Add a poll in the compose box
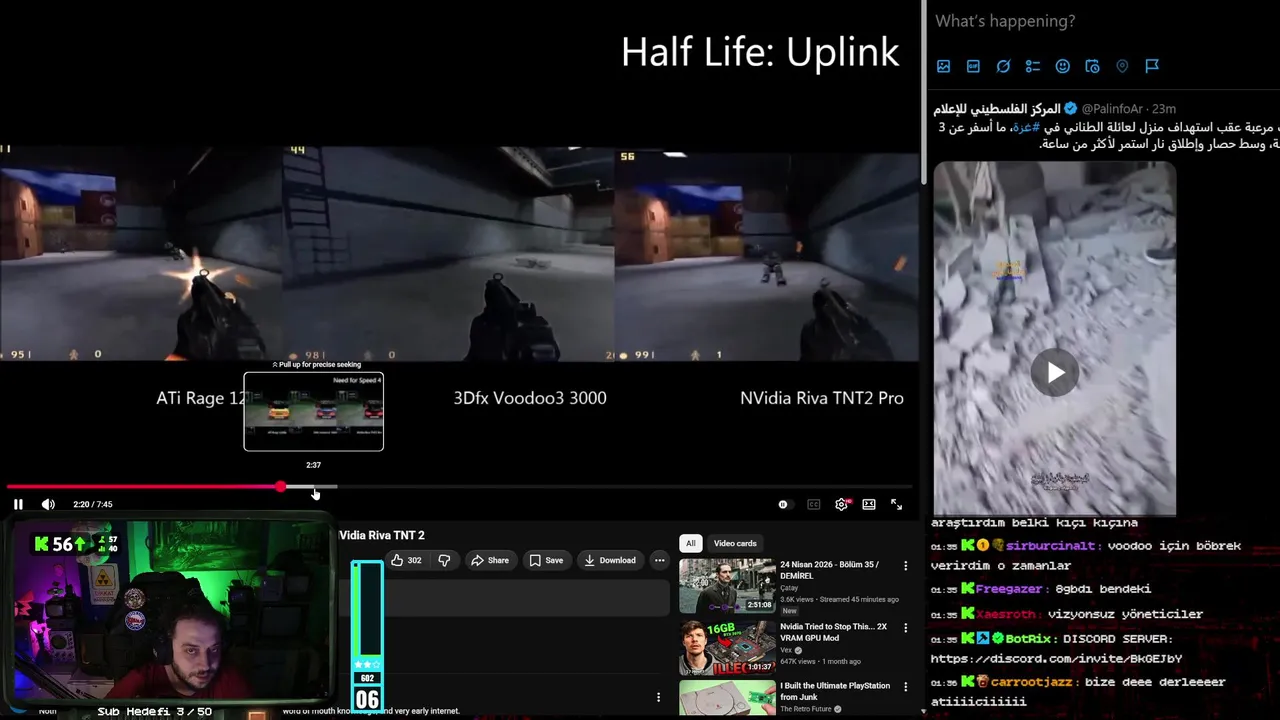Image resolution: width=1280 pixels, height=720 pixels. pos(1033,66)
